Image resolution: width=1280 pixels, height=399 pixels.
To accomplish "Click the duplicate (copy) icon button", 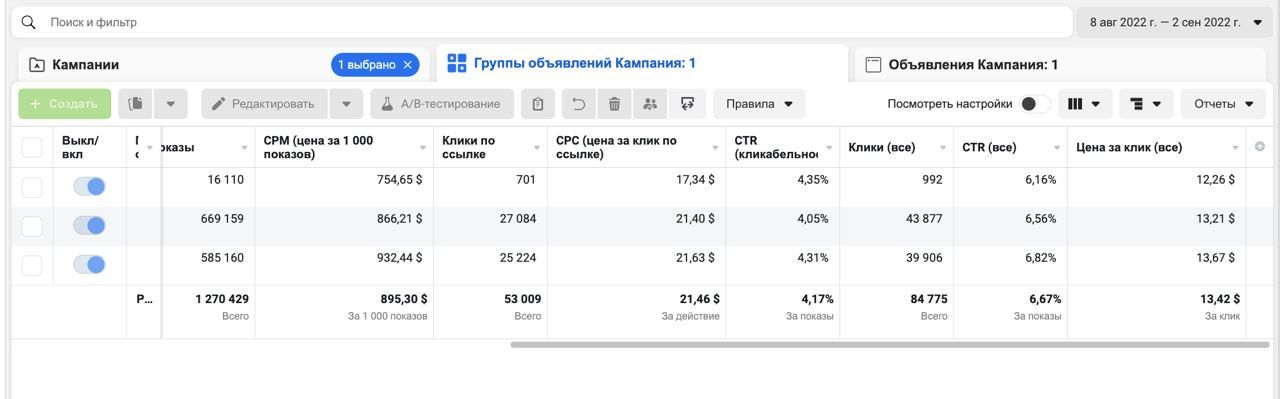I will [x=134, y=104].
